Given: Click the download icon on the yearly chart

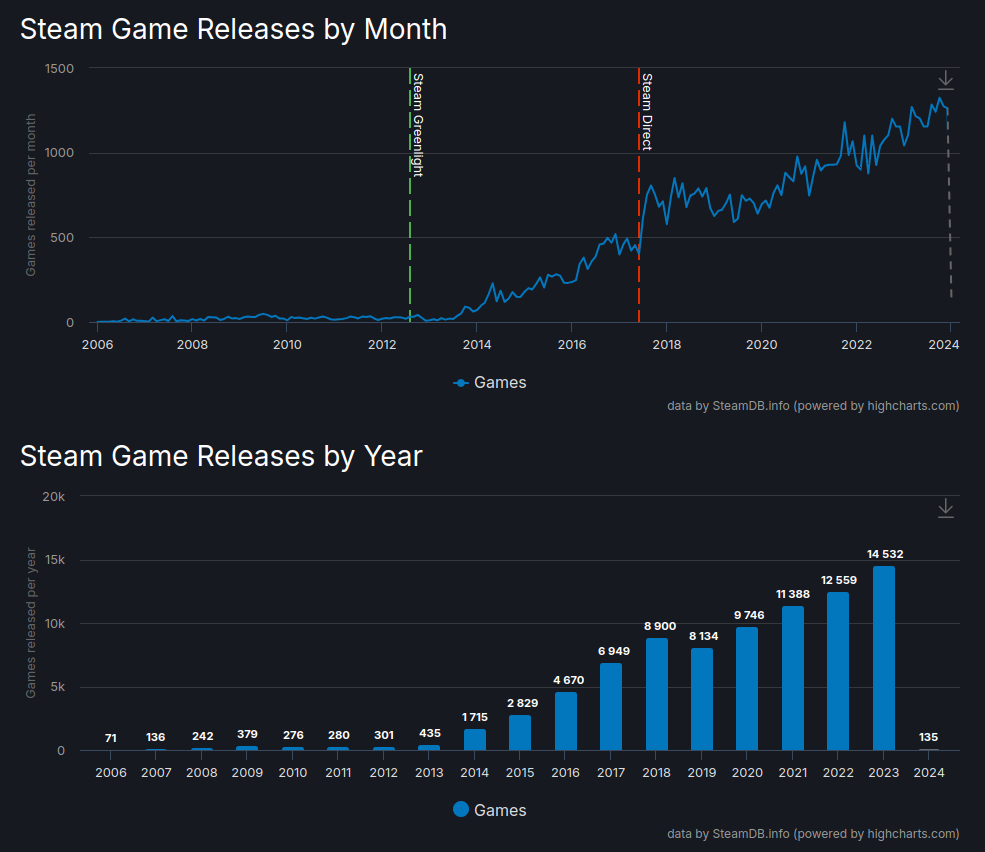Looking at the screenshot, I should click(x=945, y=509).
